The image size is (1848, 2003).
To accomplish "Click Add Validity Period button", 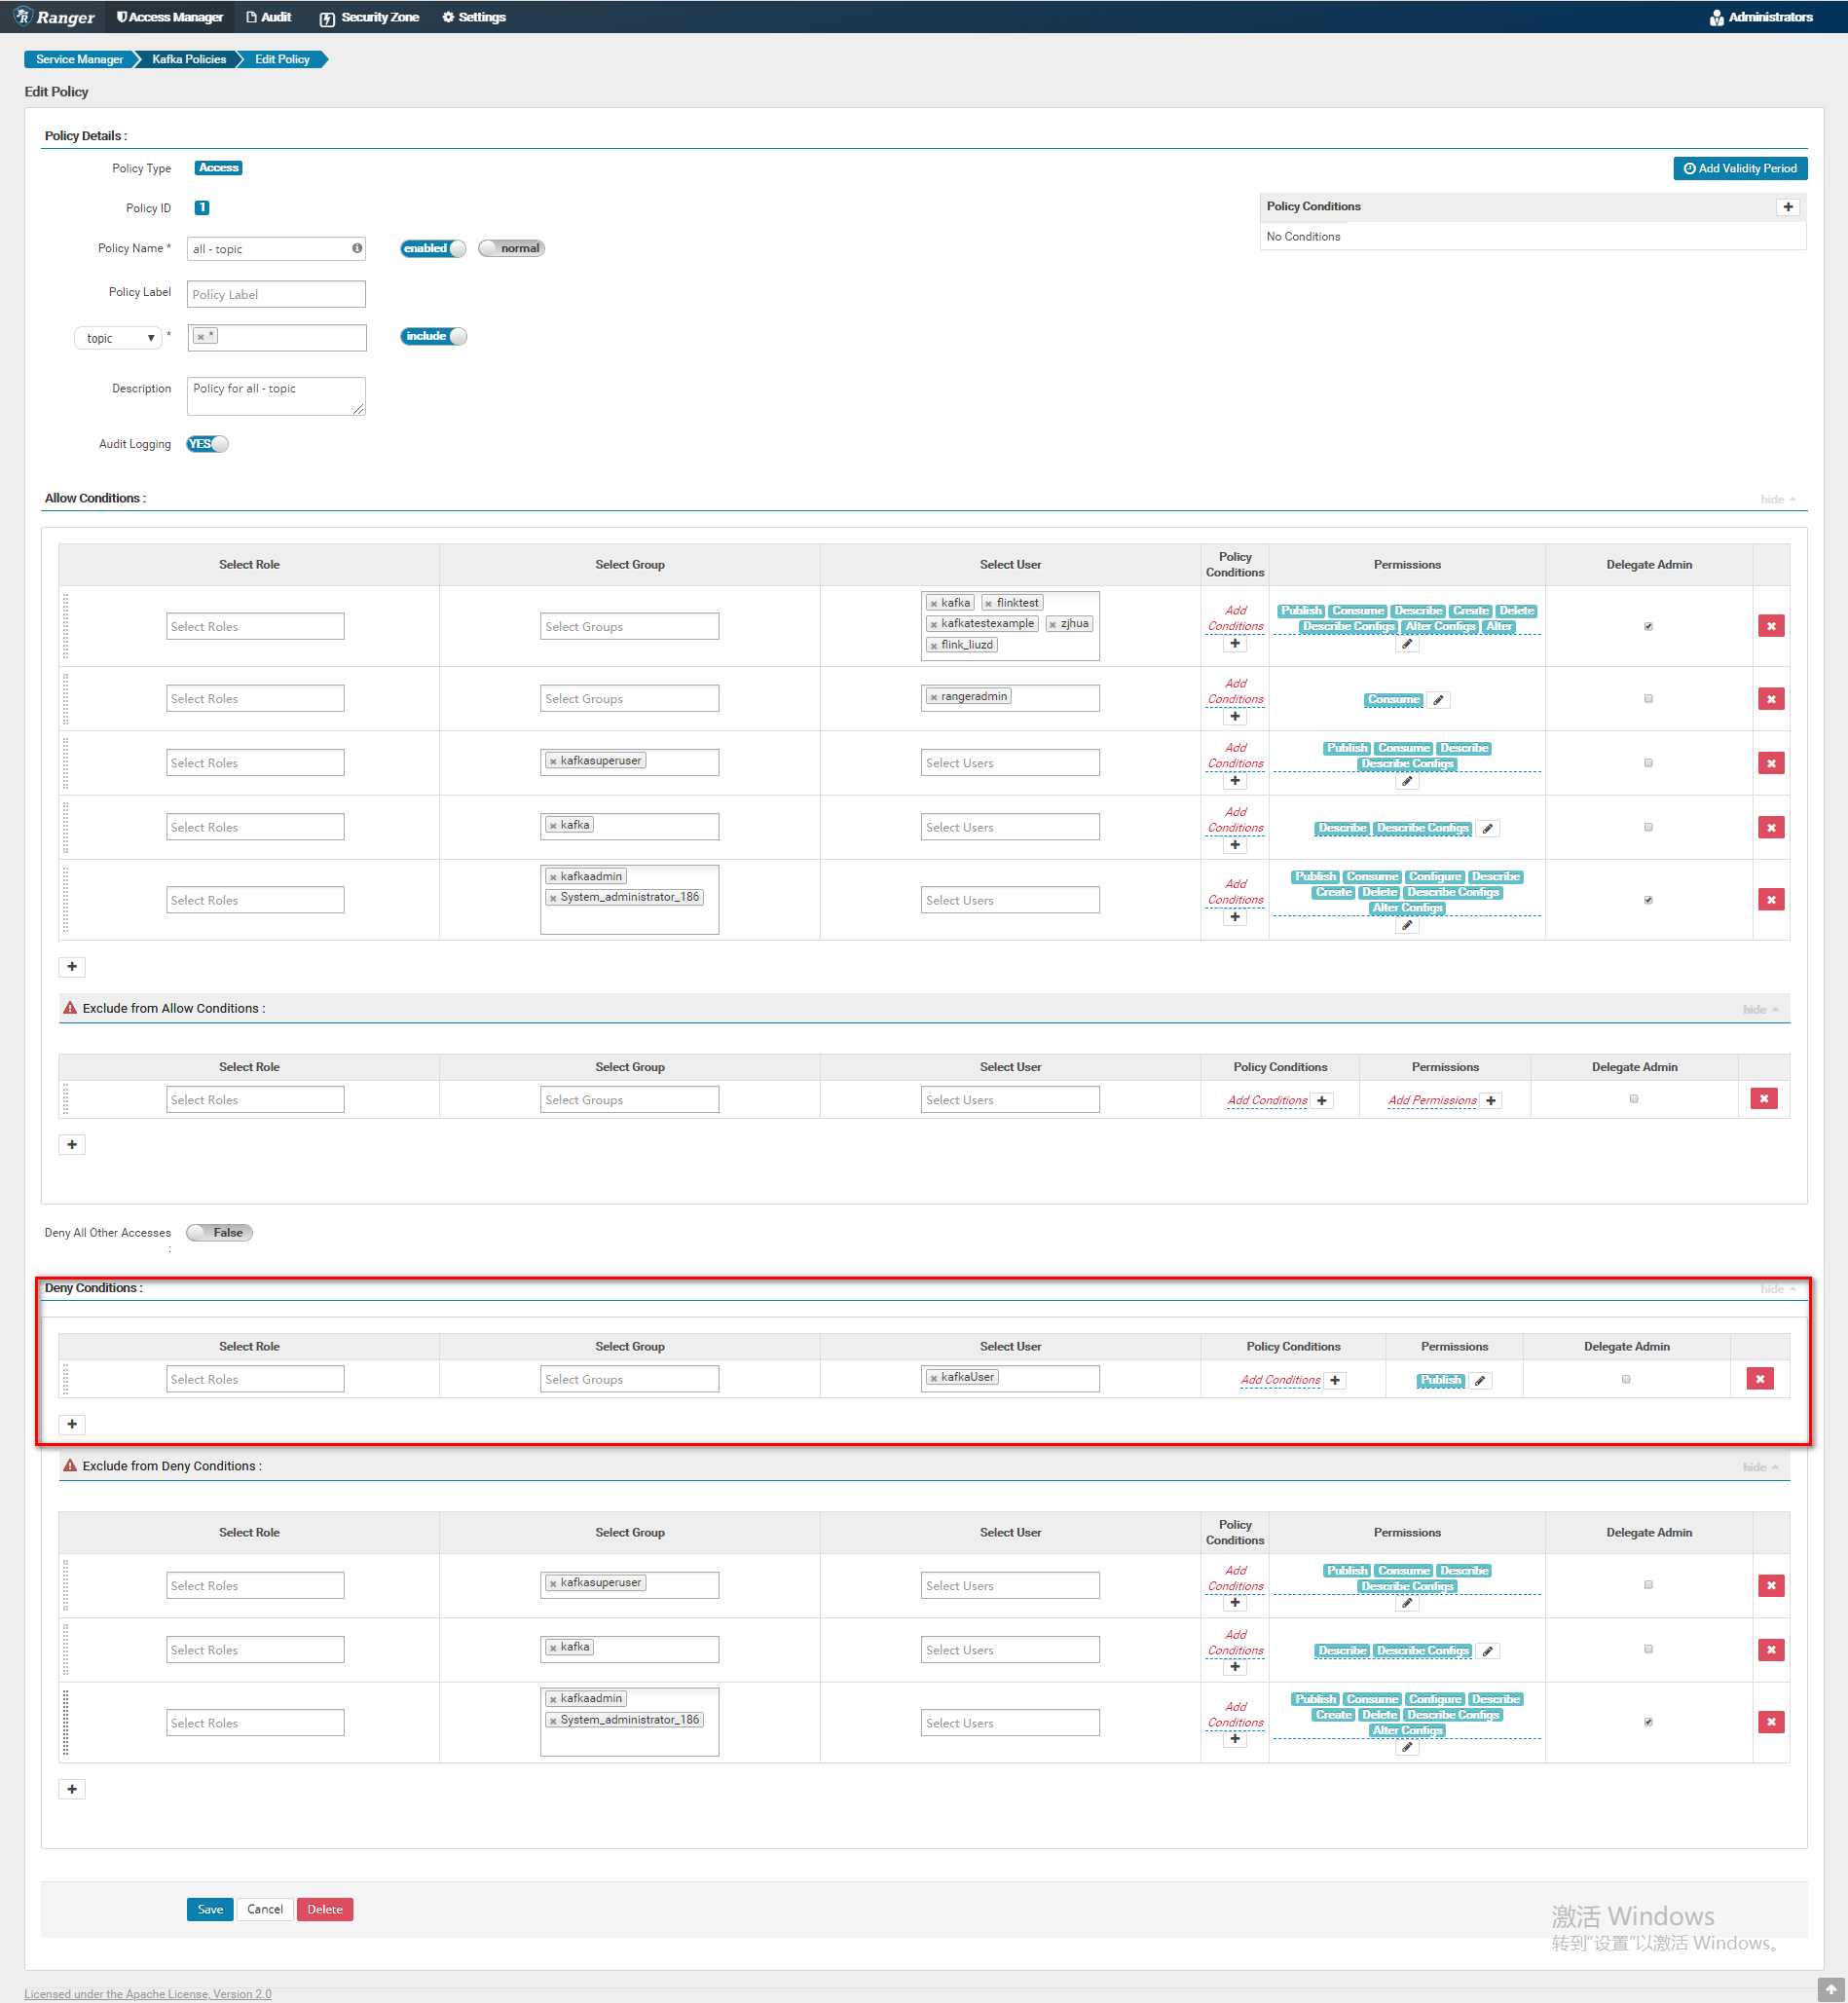I will 1740,168.
